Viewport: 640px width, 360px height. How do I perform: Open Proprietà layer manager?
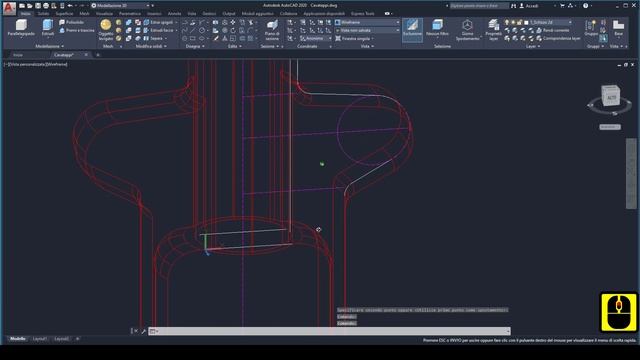click(x=493, y=30)
